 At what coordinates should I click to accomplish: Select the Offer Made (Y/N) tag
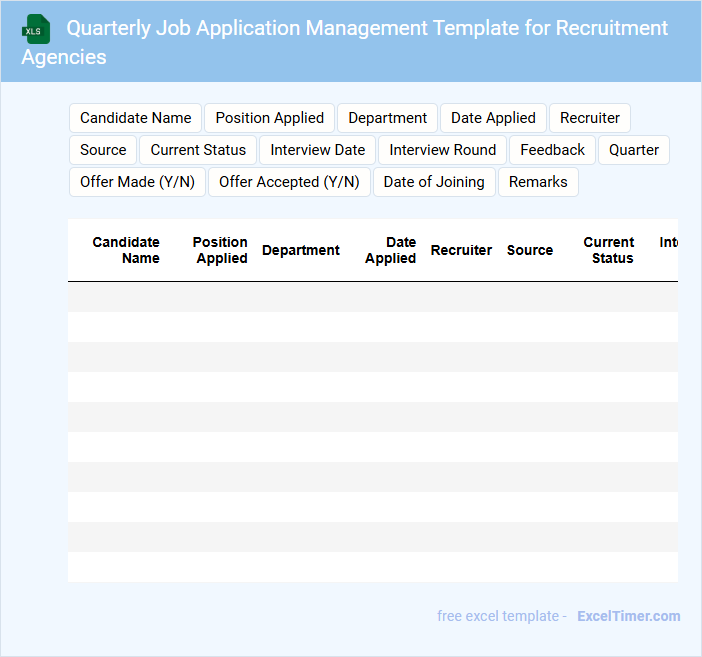point(137,182)
